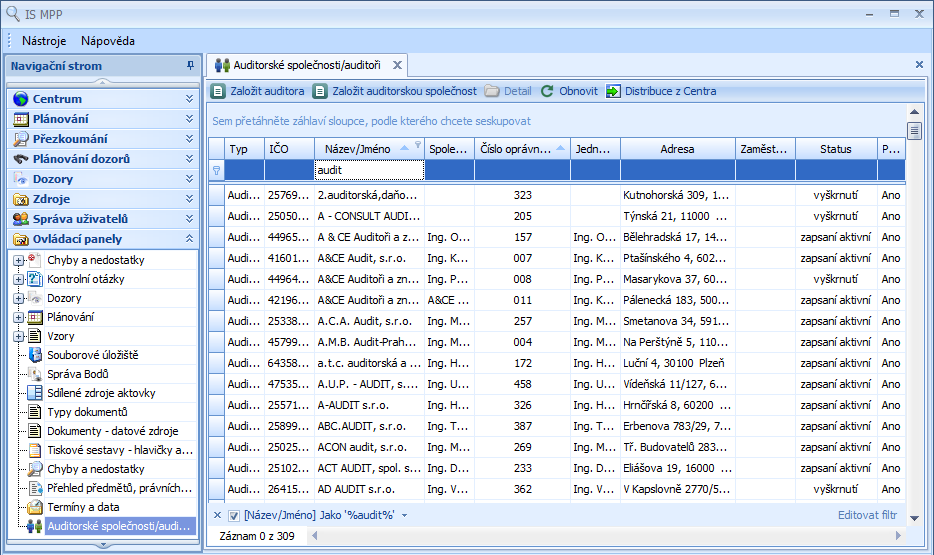Sort by the Číslo oprávnění column header
Viewport: 934px width, 555px height.
click(x=522, y=149)
